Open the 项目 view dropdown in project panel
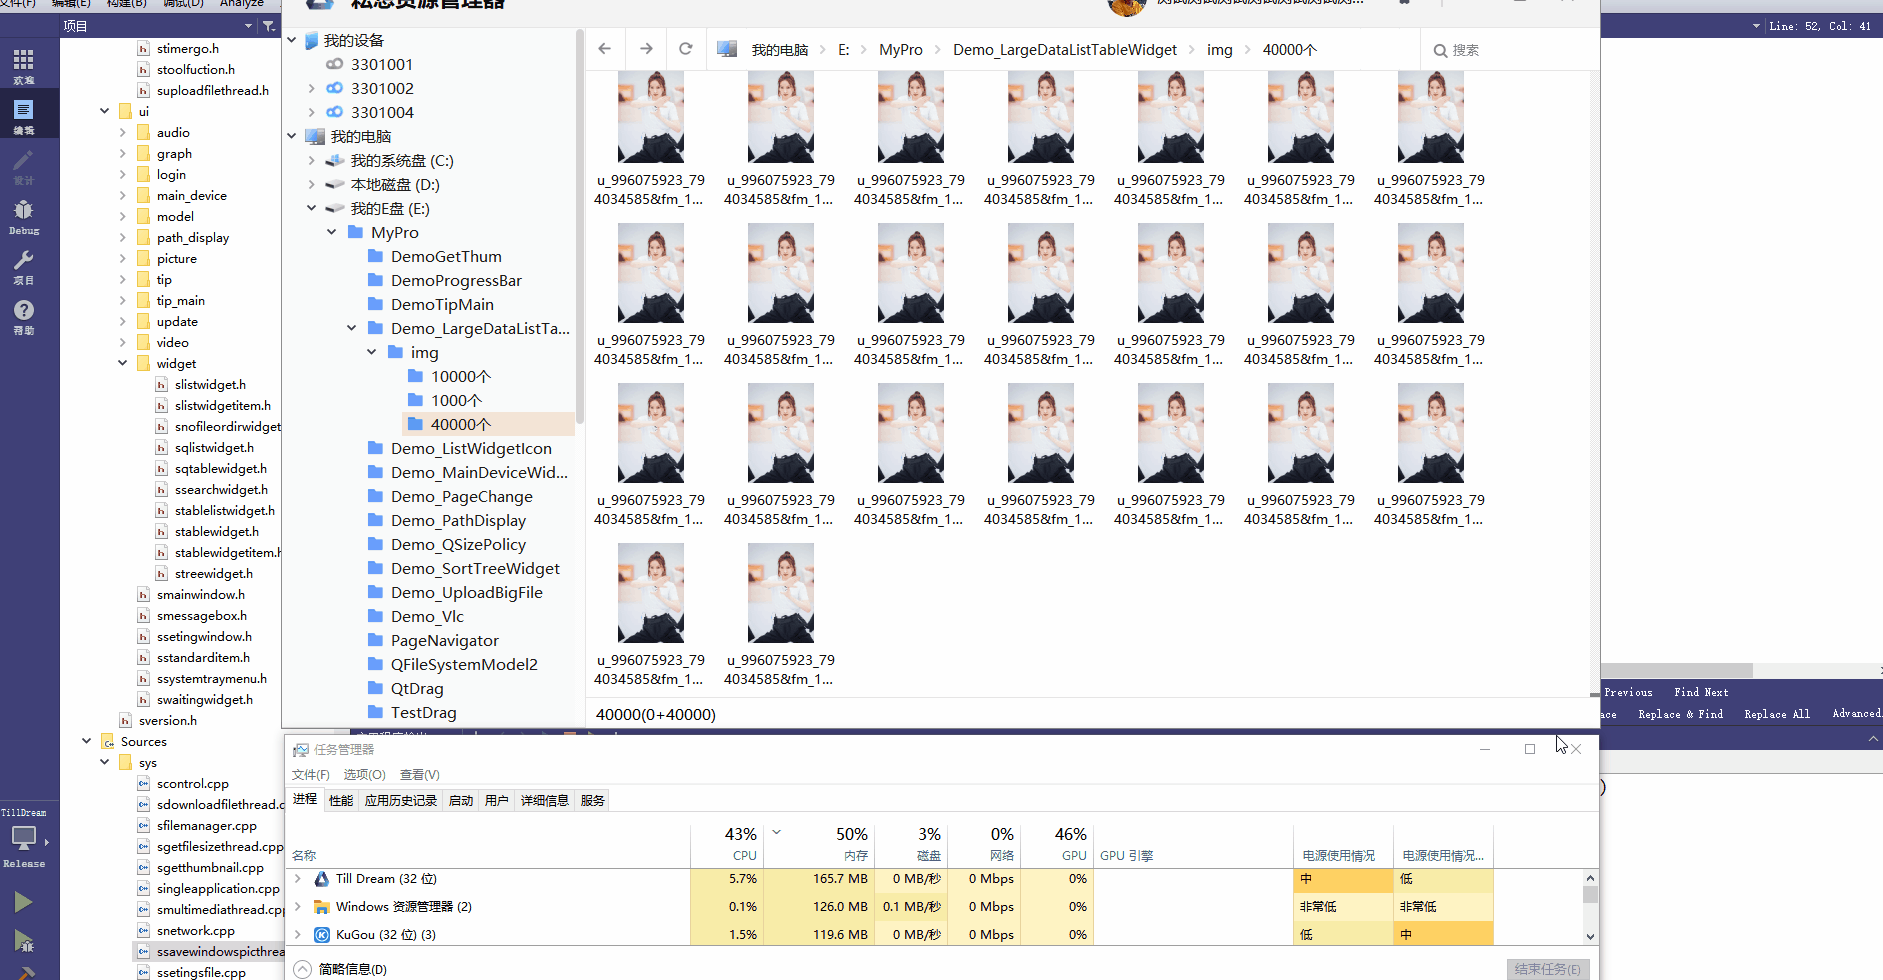This screenshot has height=980, width=1883. click(248, 26)
